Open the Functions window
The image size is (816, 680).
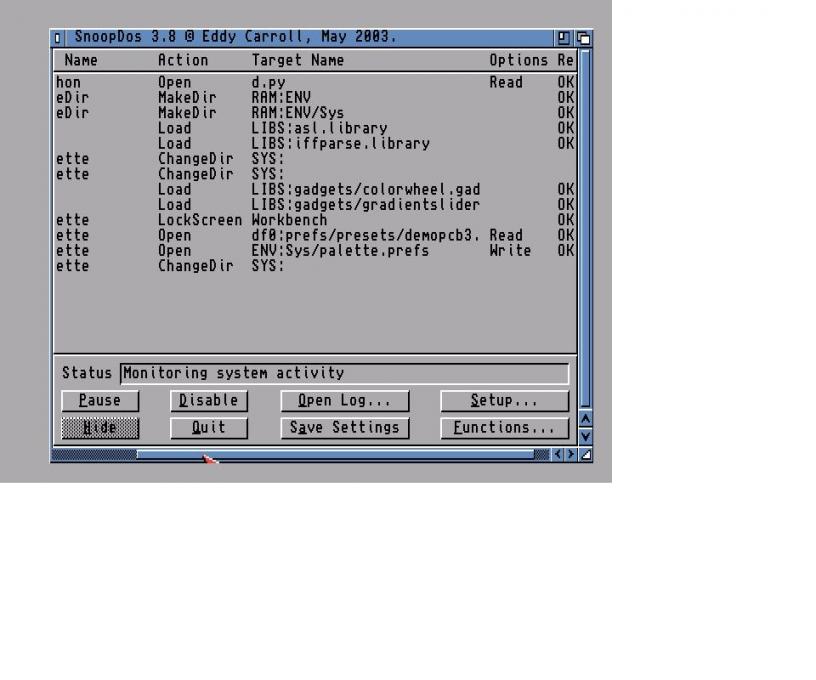504,428
